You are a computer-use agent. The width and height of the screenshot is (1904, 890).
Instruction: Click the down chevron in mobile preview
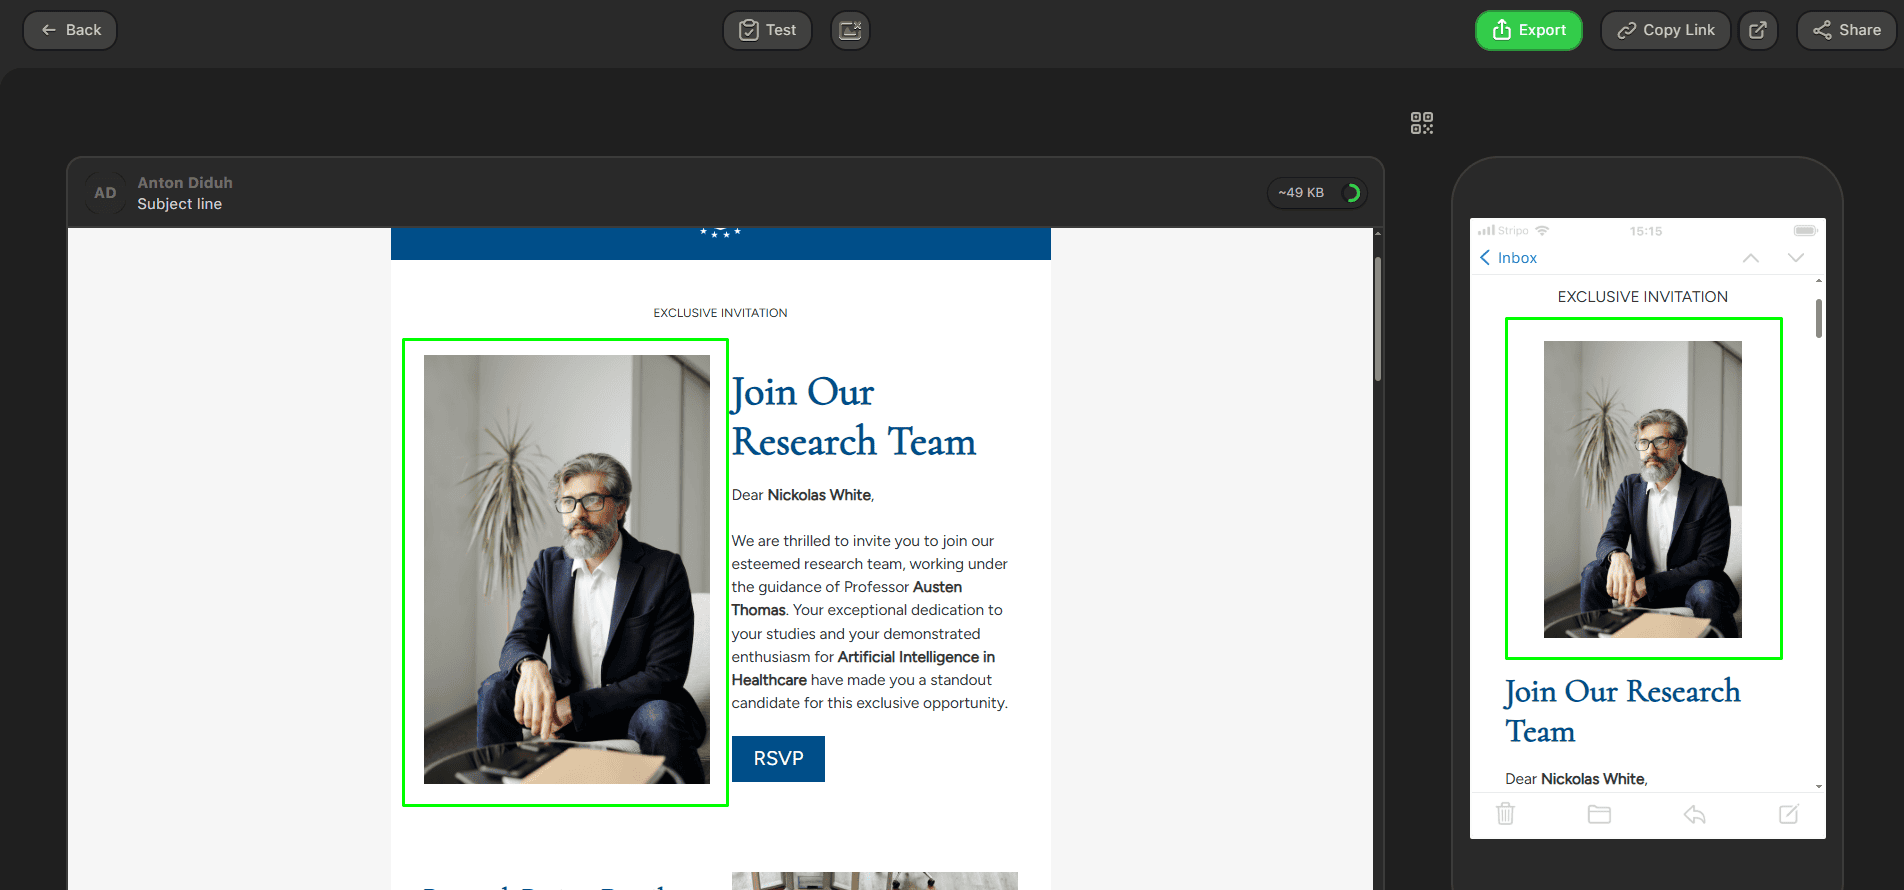coord(1795,258)
